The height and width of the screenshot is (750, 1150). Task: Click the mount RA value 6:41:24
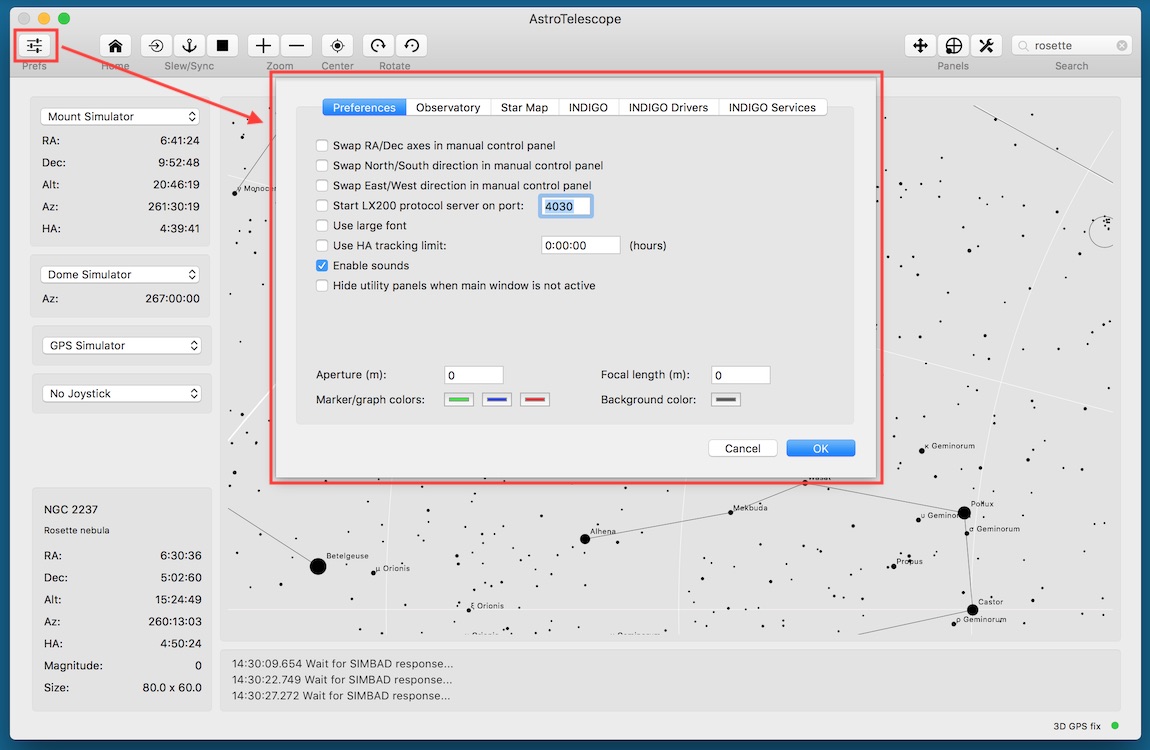[180, 140]
